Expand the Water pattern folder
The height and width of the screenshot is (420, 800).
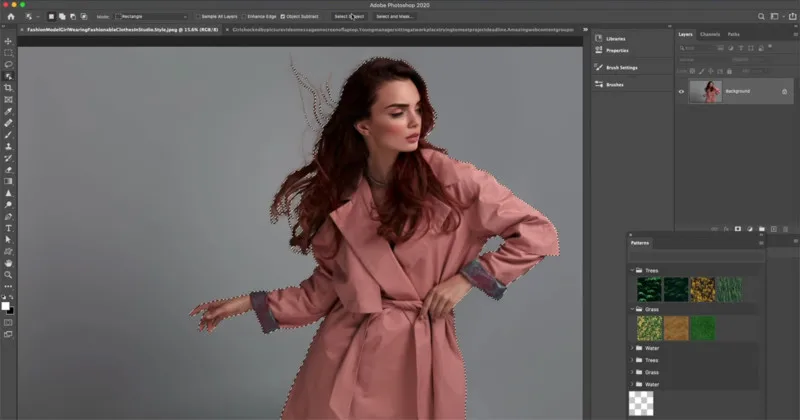632,348
